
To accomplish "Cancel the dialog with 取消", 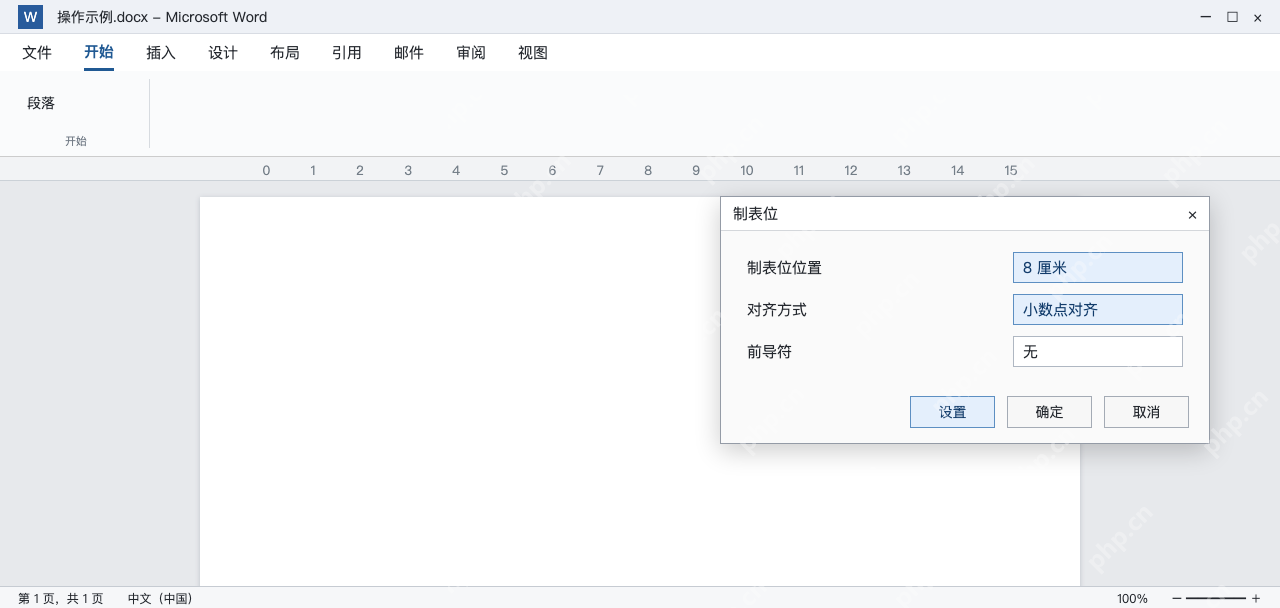I will pos(1146,412).
